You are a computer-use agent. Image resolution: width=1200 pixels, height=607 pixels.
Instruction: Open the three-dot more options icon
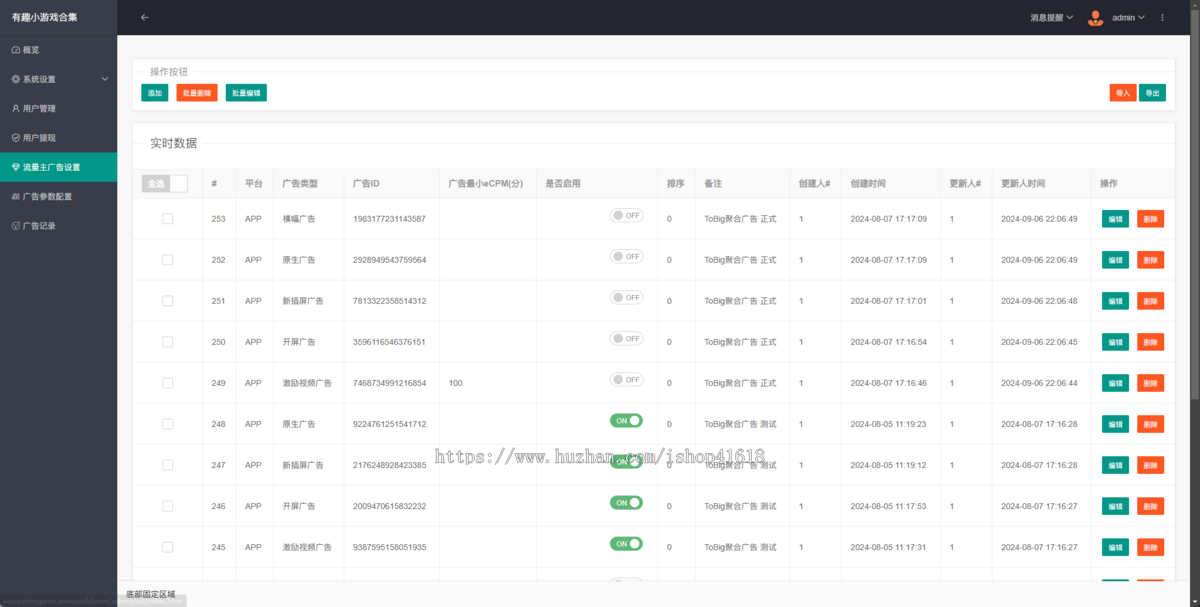(1162, 17)
